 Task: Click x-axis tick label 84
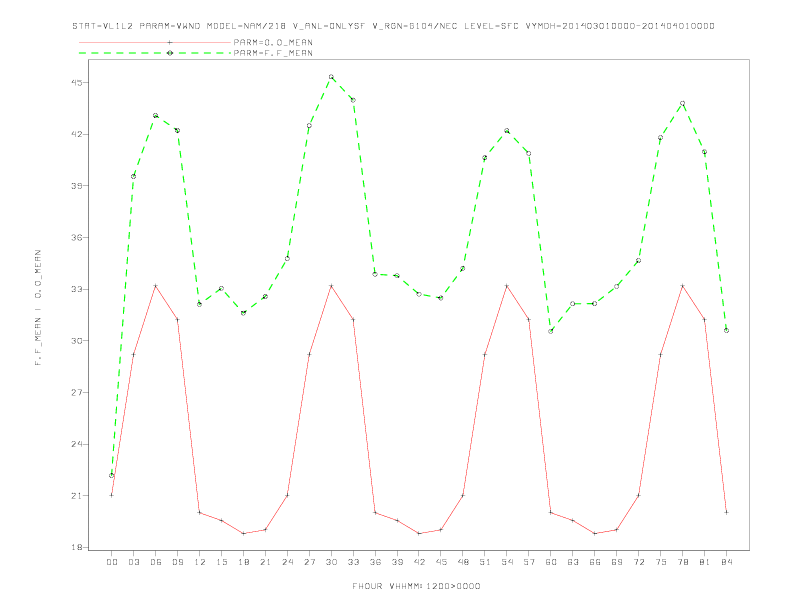click(727, 562)
